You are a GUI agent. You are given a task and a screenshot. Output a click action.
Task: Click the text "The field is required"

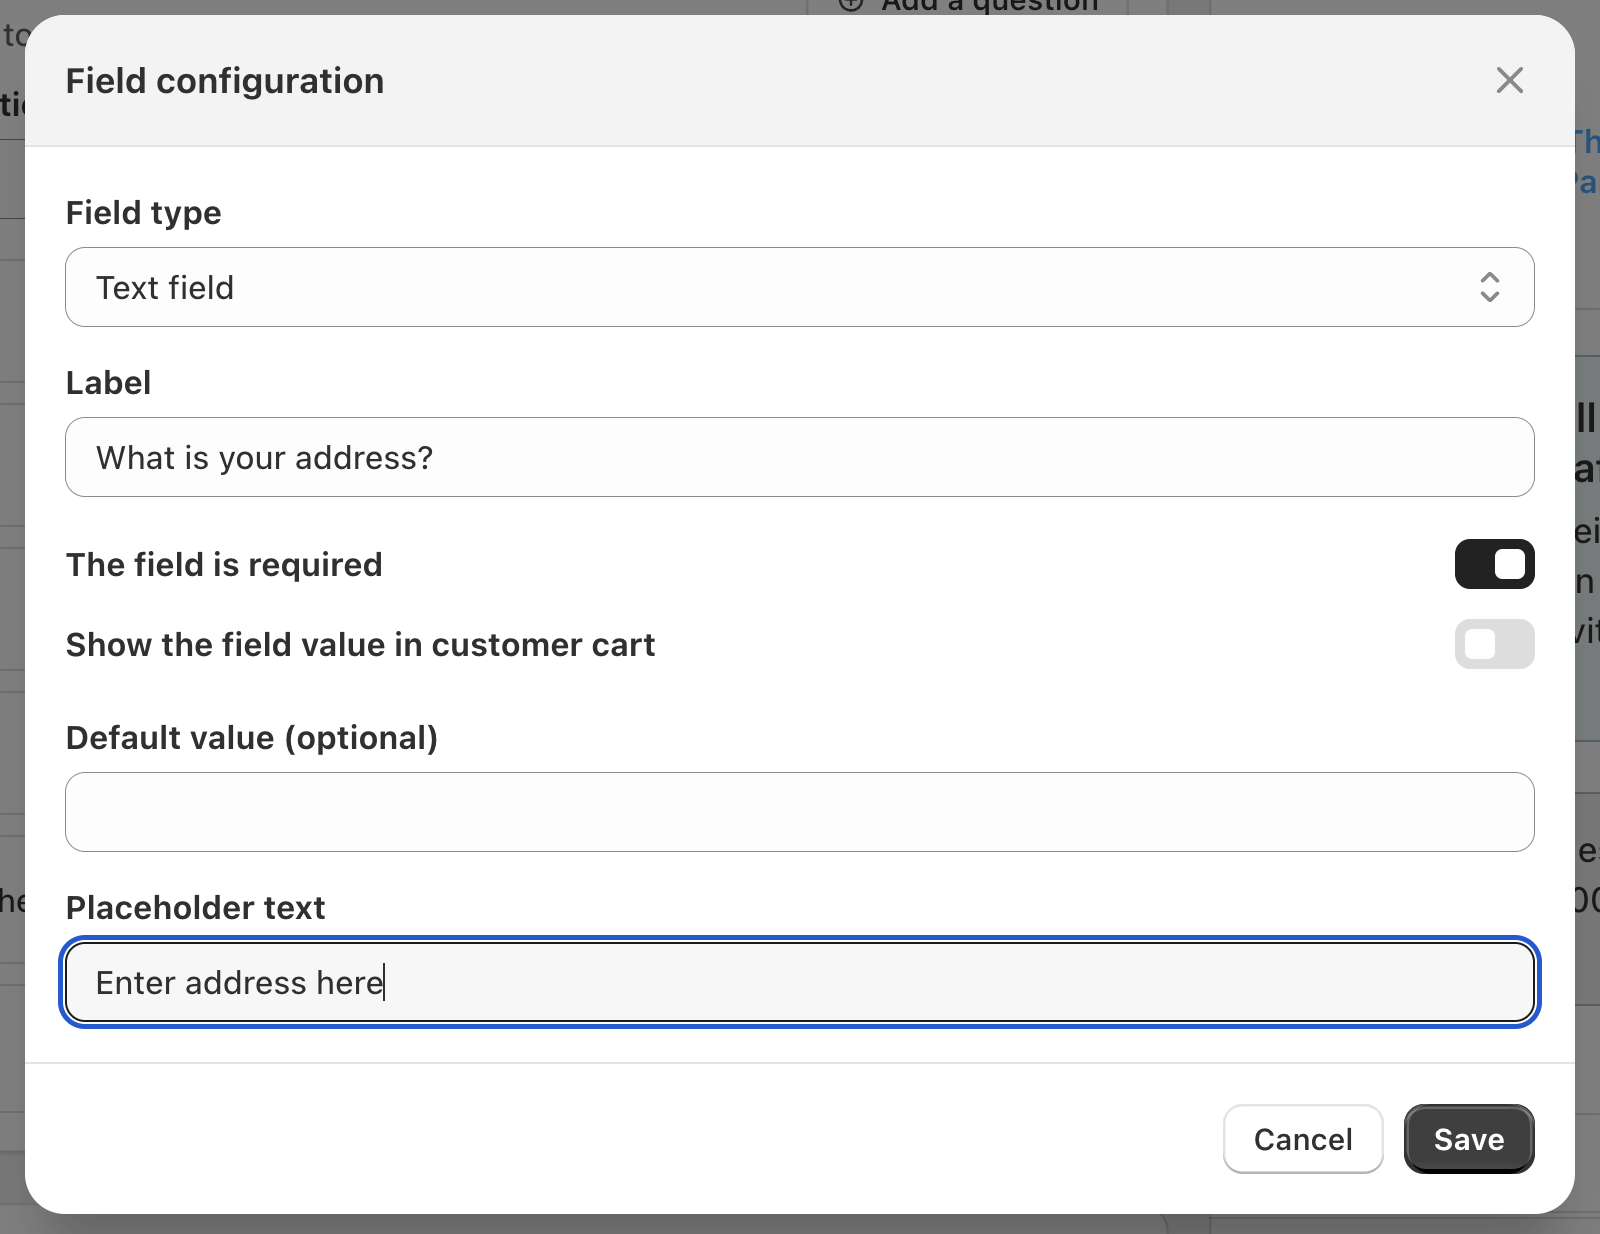coord(224,565)
